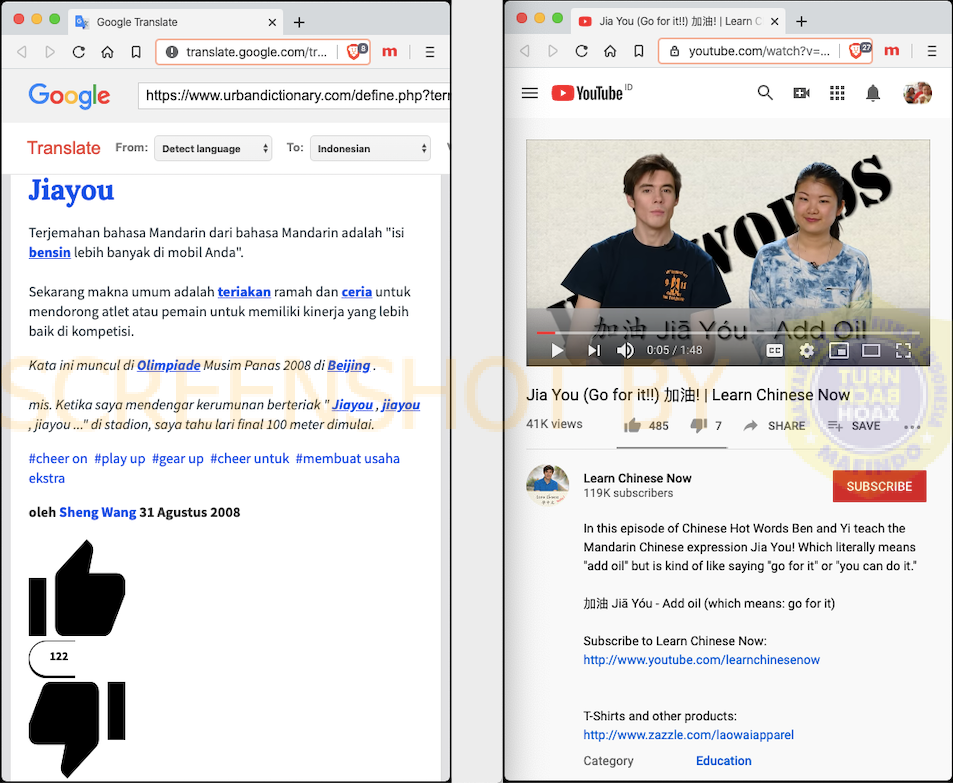The height and width of the screenshot is (783, 953).
Task: Open Brave Shields in the YouTube window
Action: [x=859, y=50]
